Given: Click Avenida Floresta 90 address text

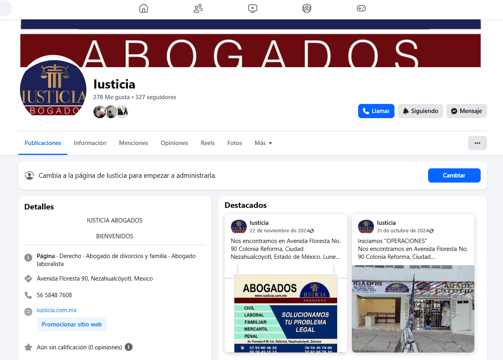Looking at the screenshot, I should (95, 279).
